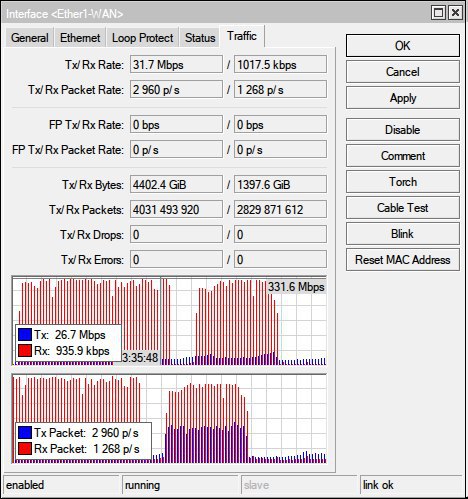Run the Cable Test

tap(403, 208)
